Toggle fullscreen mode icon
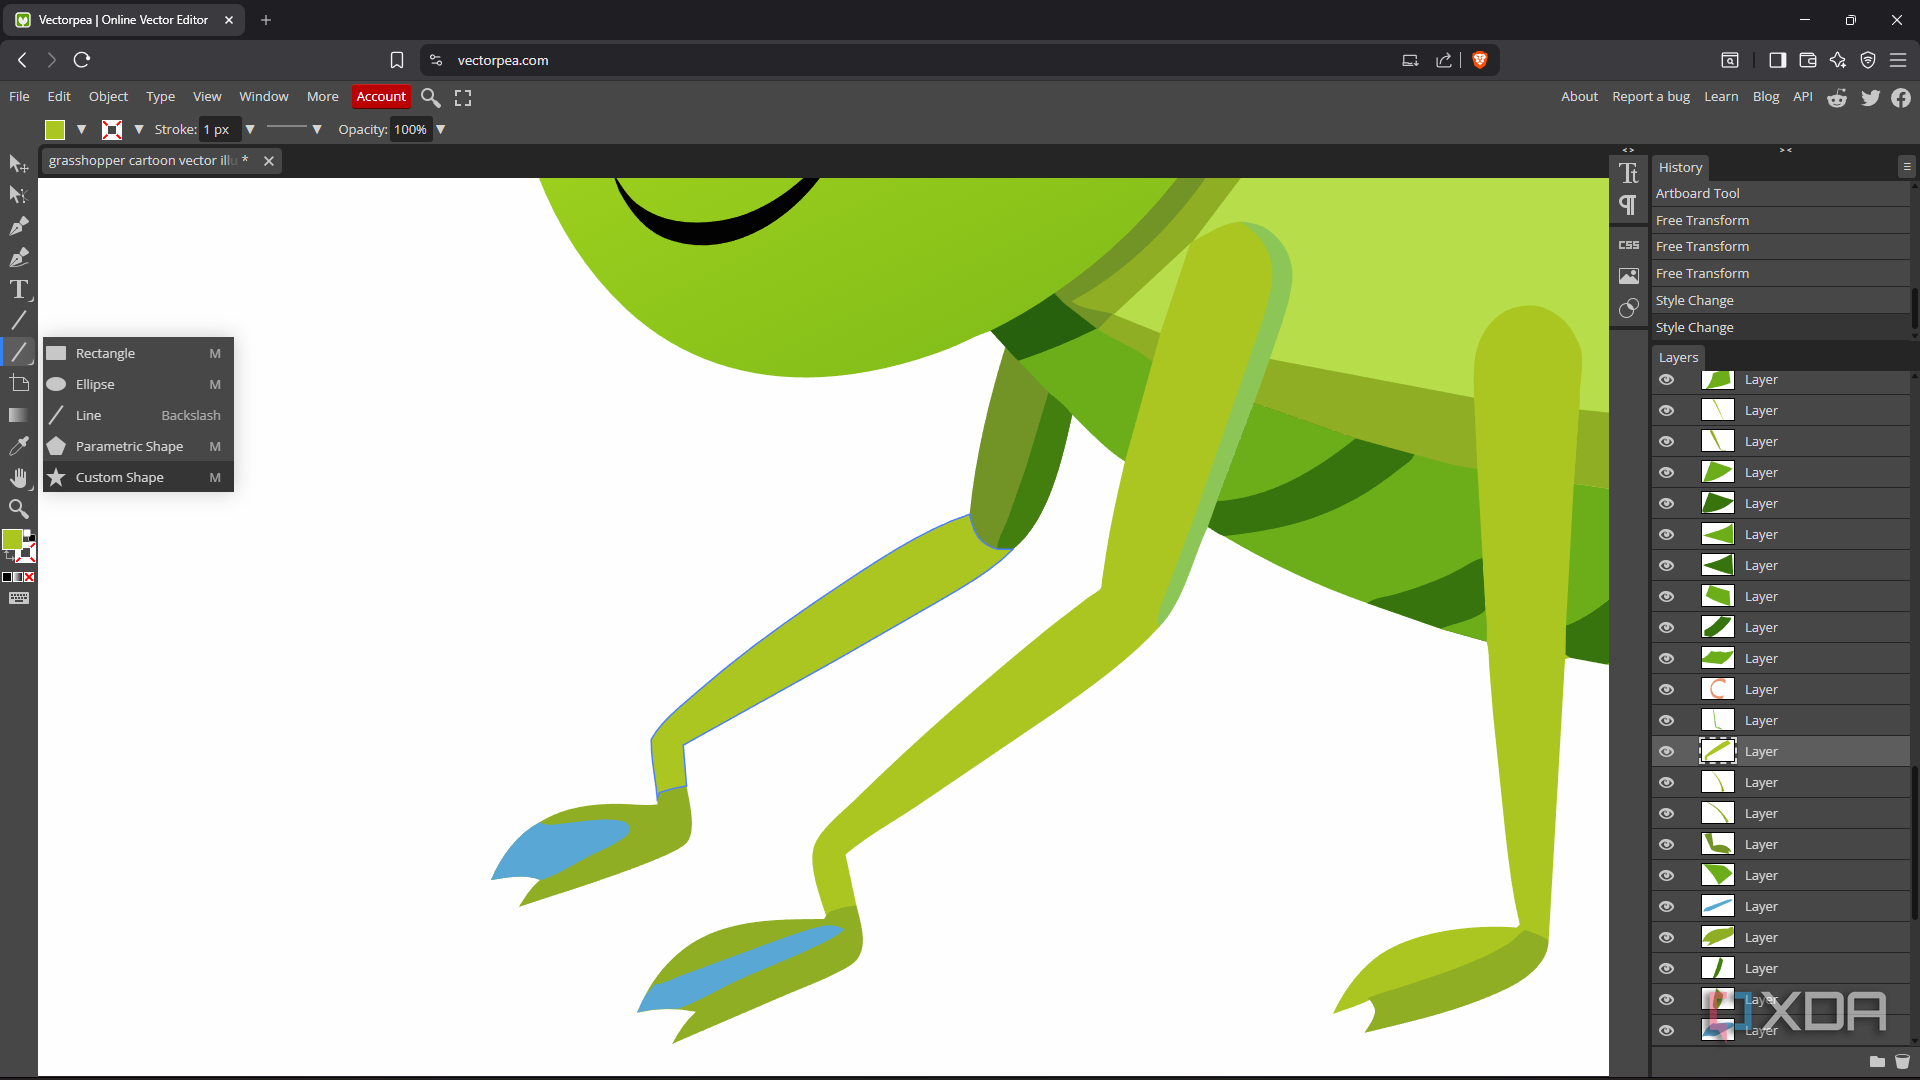 point(463,97)
